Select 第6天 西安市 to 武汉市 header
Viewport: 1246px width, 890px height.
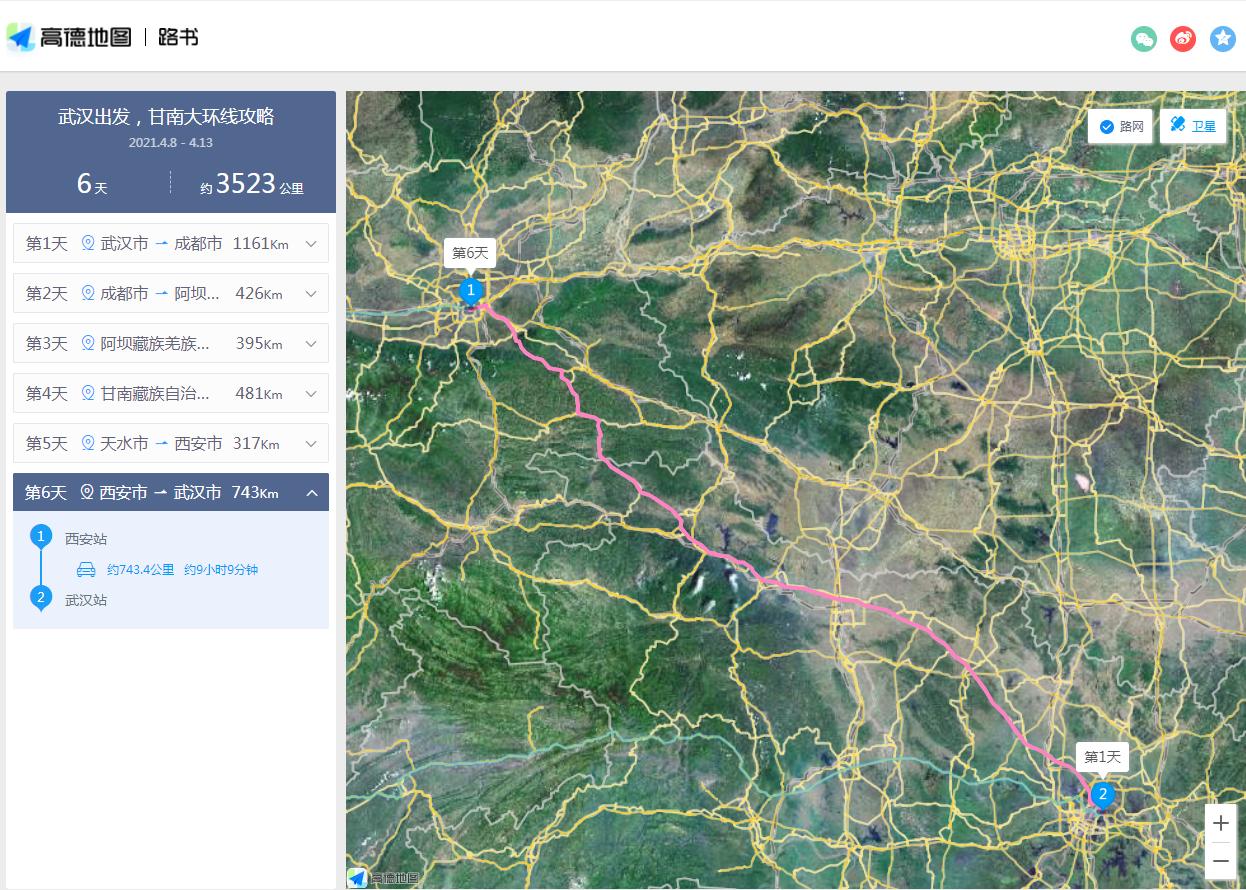tap(171, 492)
